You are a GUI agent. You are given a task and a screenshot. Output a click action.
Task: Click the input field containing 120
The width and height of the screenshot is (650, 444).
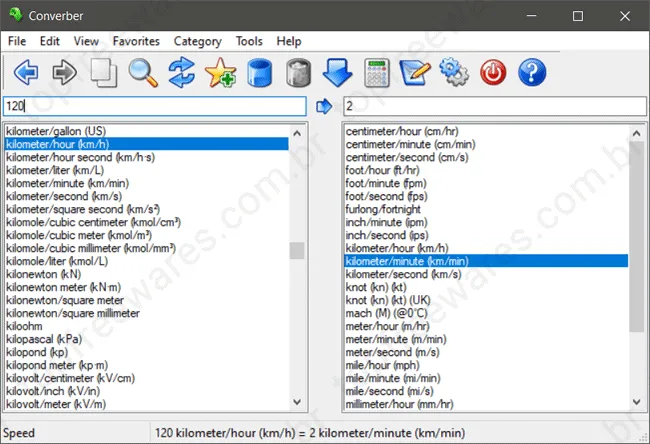coord(155,106)
